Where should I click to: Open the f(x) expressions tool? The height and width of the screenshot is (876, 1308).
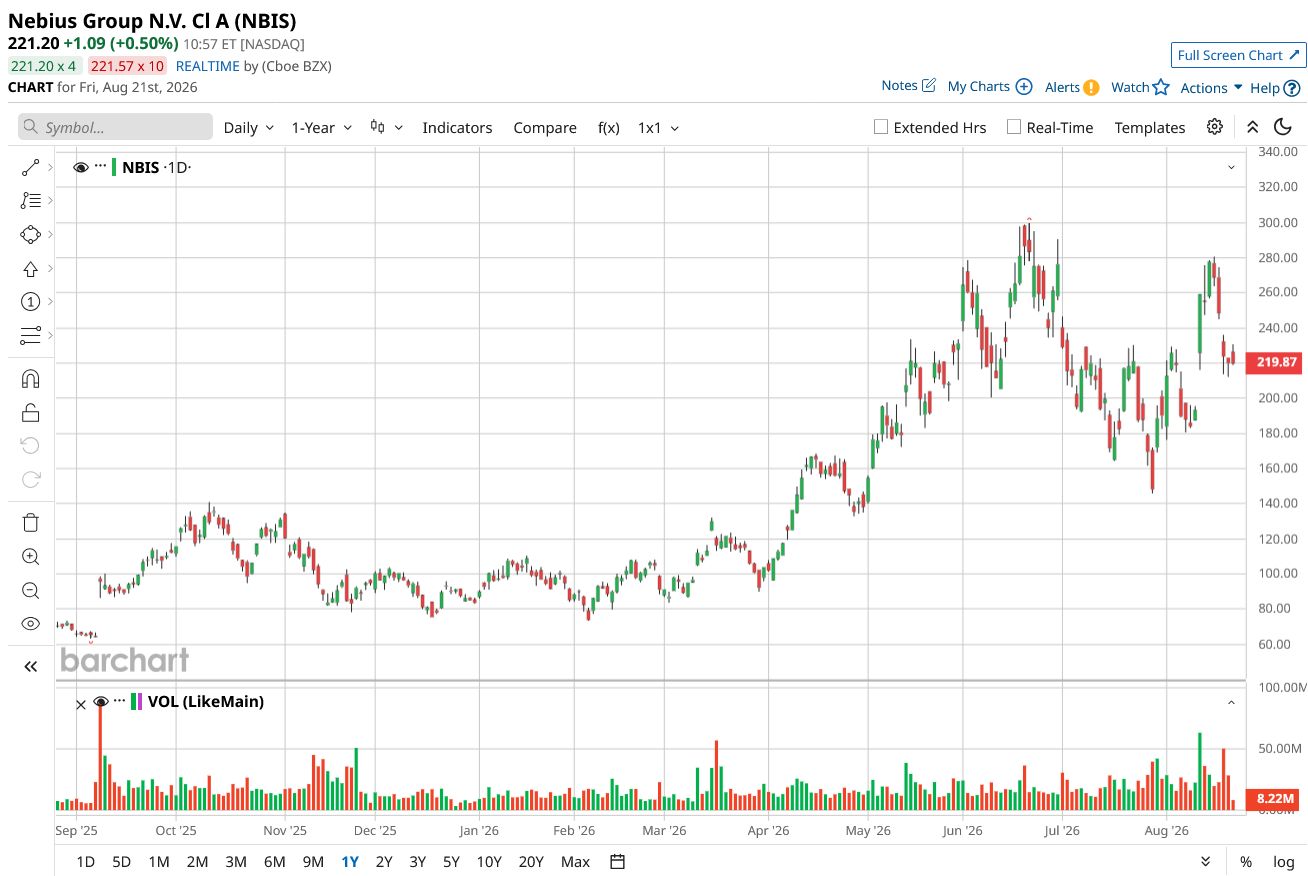point(609,127)
